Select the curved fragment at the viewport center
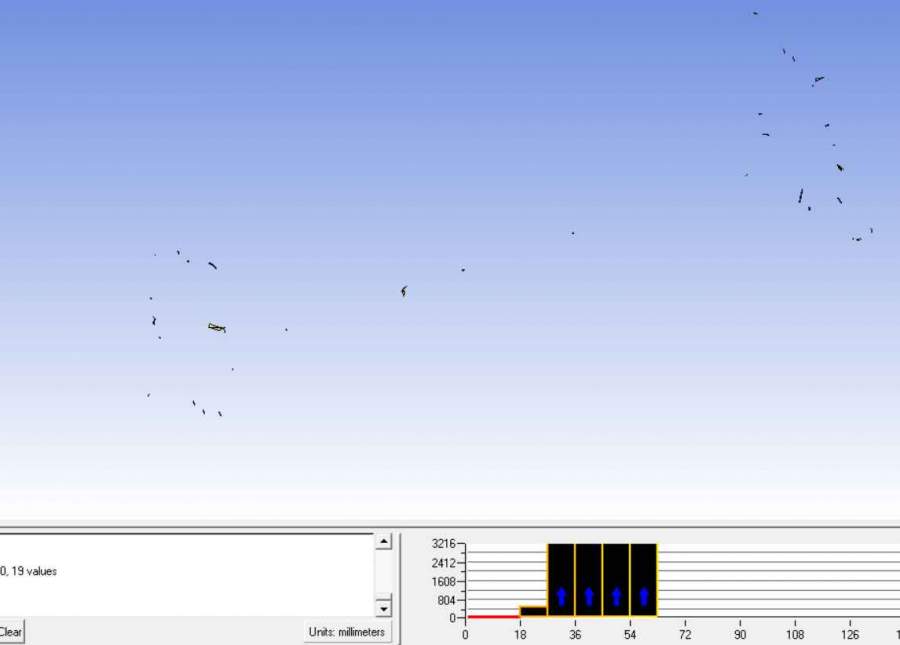The image size is (900, 645). point(404,292)
